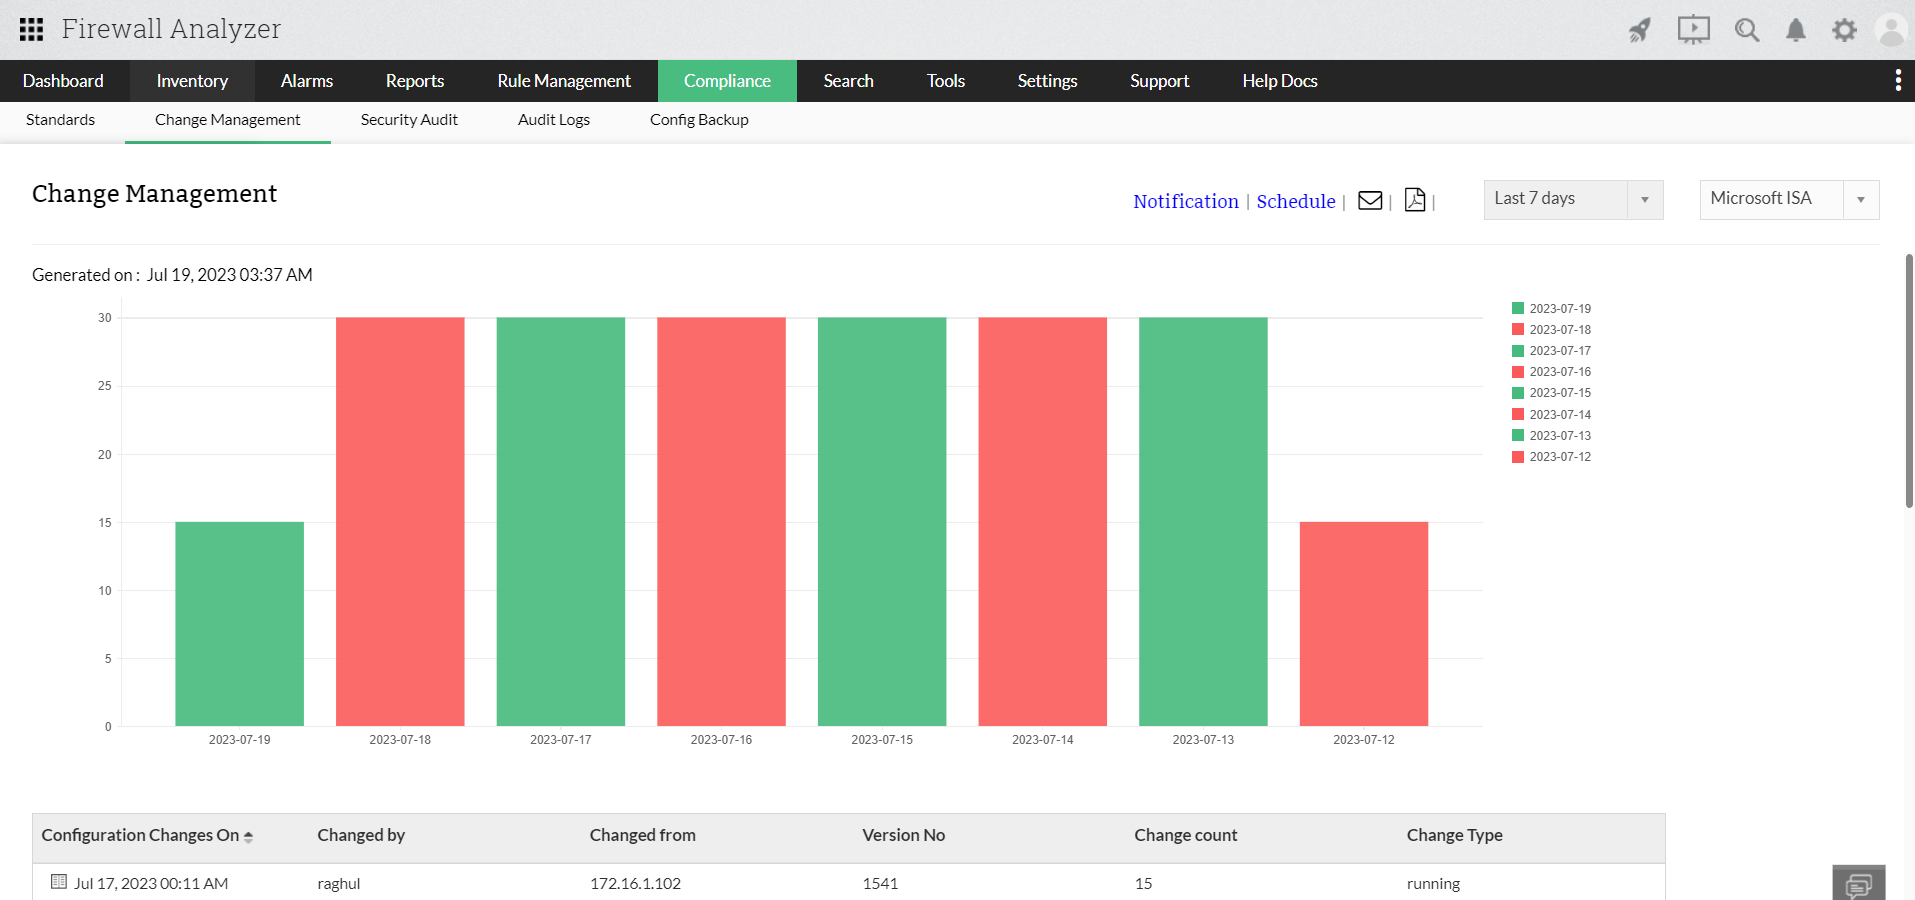Click the printer icon at bottom right
The height and width of the screenshot is (900, 1915).
pos(1860,882)
